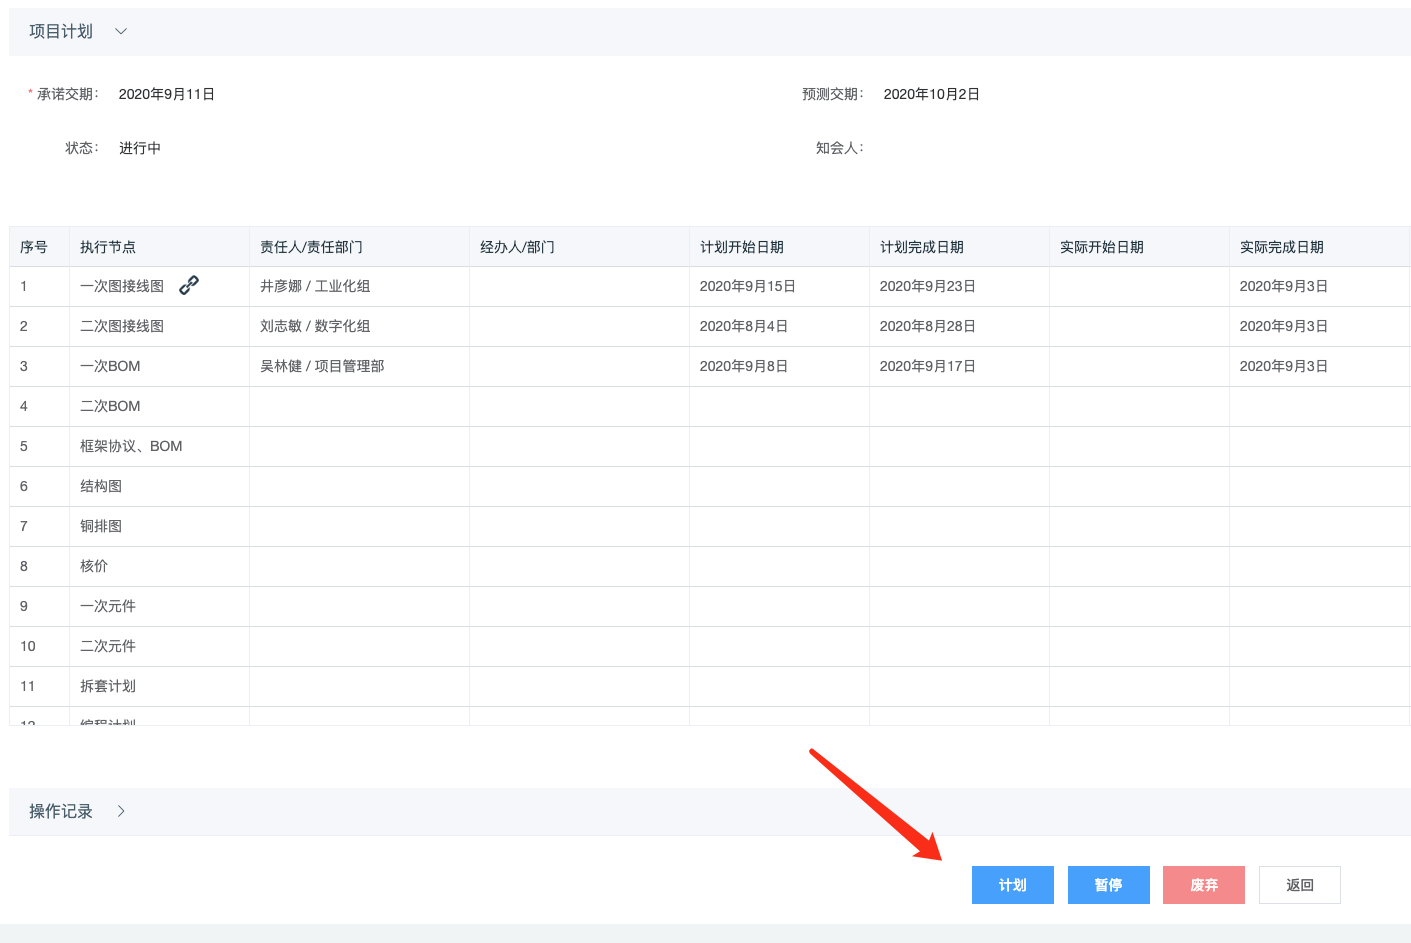Select the 框架协议、BOM row
Viewport: 1411px width, 943px height.
click(x=131, y=446)
